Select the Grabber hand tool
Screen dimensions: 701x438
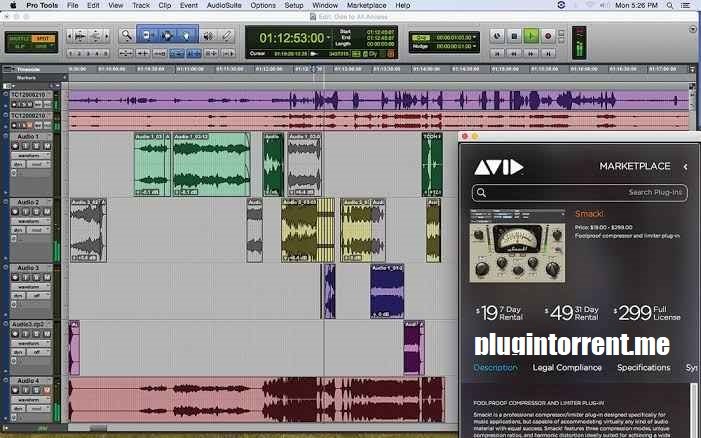(x=187, y=35)
